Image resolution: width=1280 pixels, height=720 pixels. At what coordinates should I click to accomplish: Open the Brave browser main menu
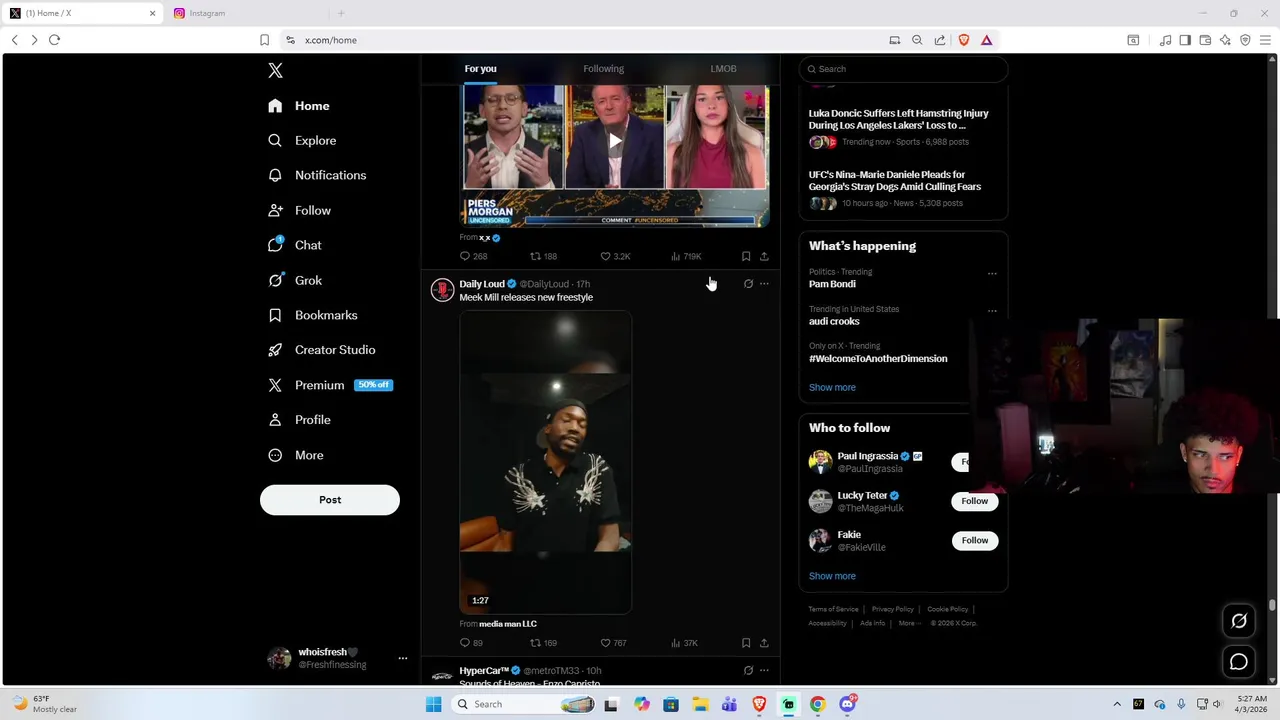pos(1265,40)
